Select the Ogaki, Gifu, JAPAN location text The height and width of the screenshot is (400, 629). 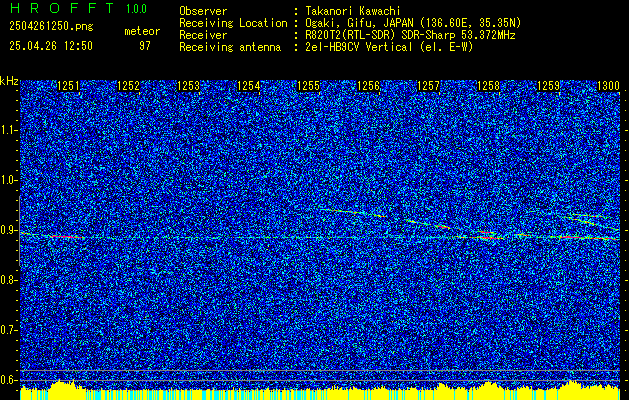click(412, 23)
